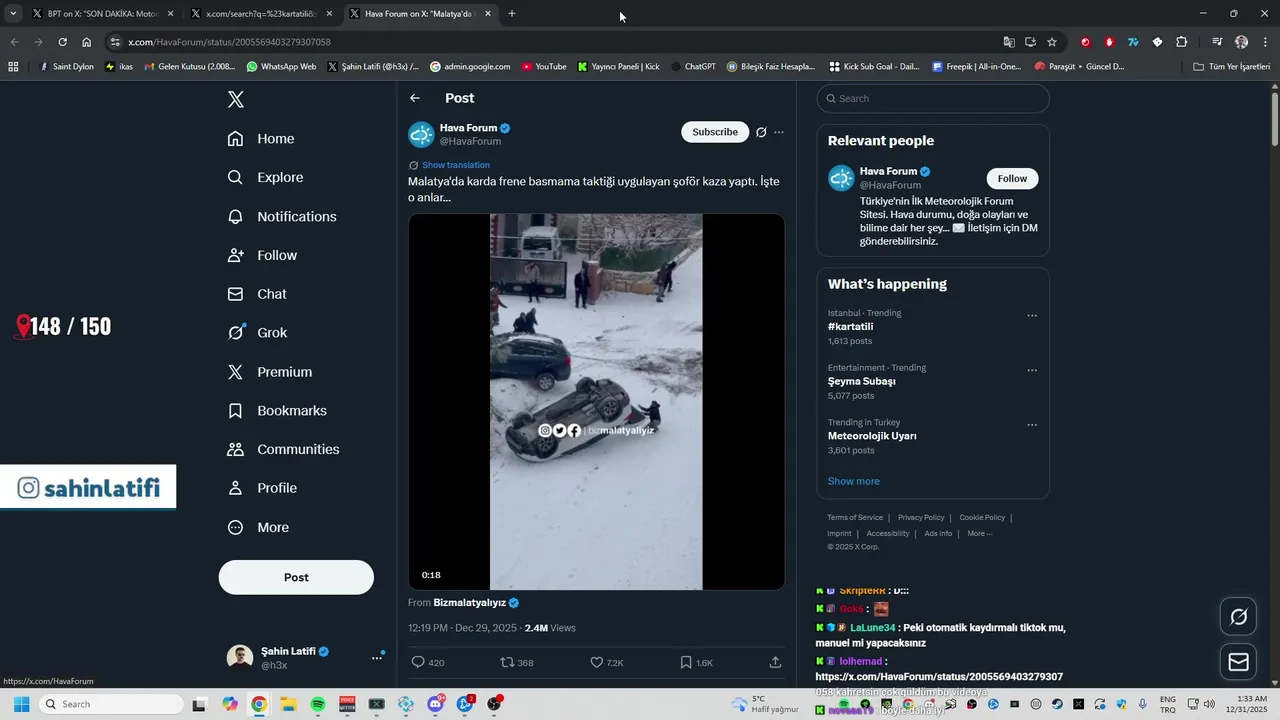Open the Windows Start button
This screenshot has width=1280, height=720.
(21, 704)
